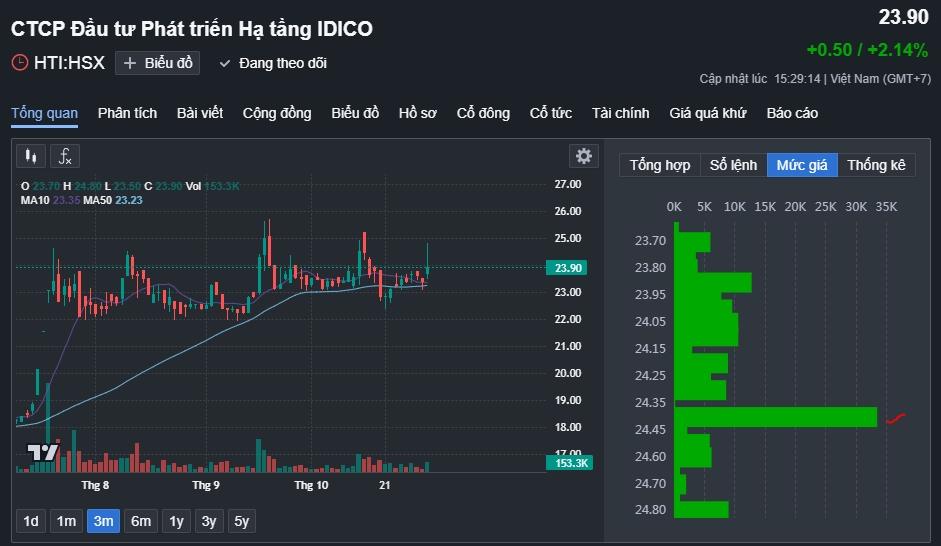This screenshot has width=941, height=546.
Task: Click the '+ Biểu đồ' button
Action: (x=158, y=63)
